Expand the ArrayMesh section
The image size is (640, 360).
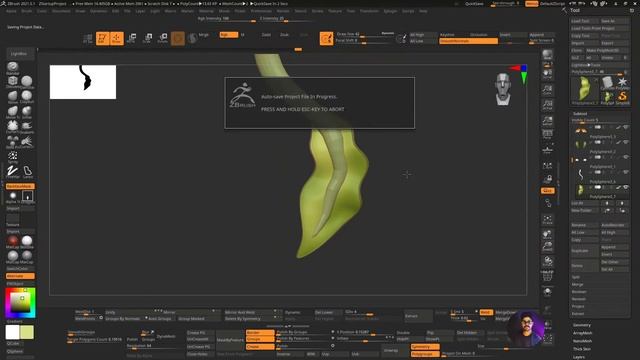582,333
